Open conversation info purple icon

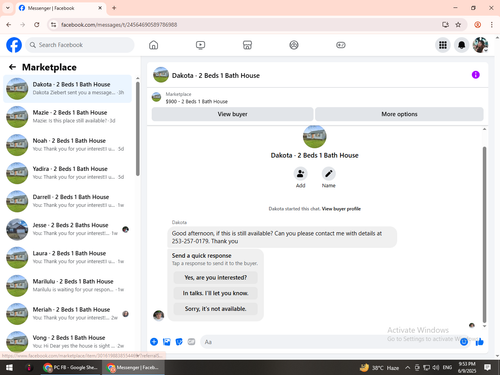[x=476, y=75]
